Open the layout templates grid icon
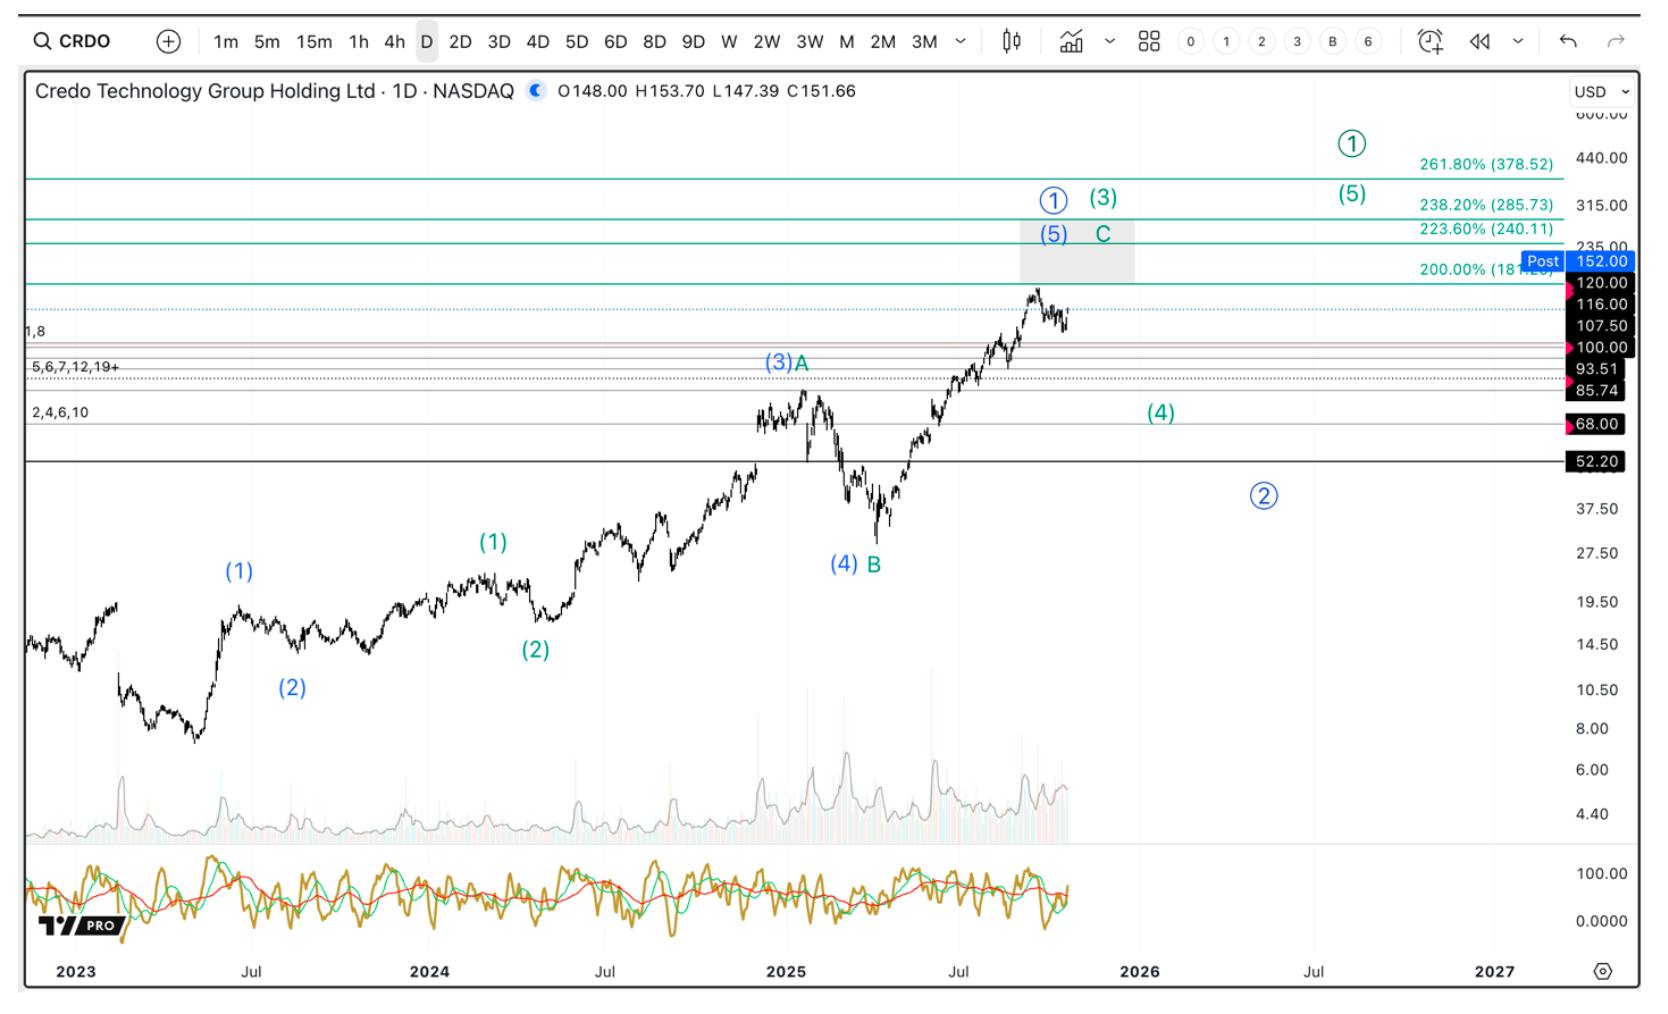This screenshot has height=1014, width=1668. 1149,41
